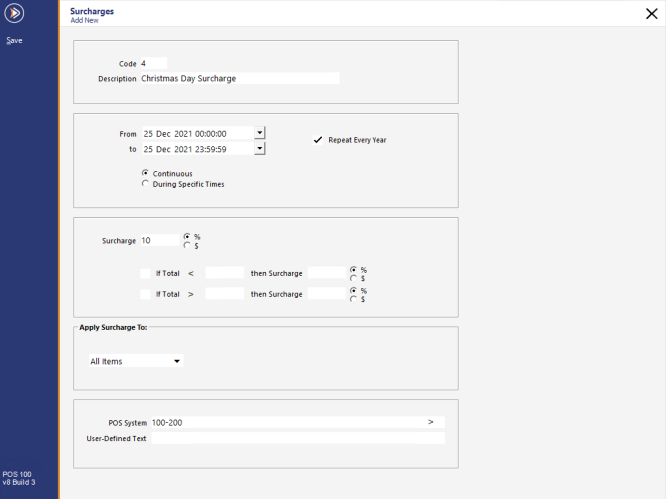Click Save in the left sidebar

[x=14, y=41]
